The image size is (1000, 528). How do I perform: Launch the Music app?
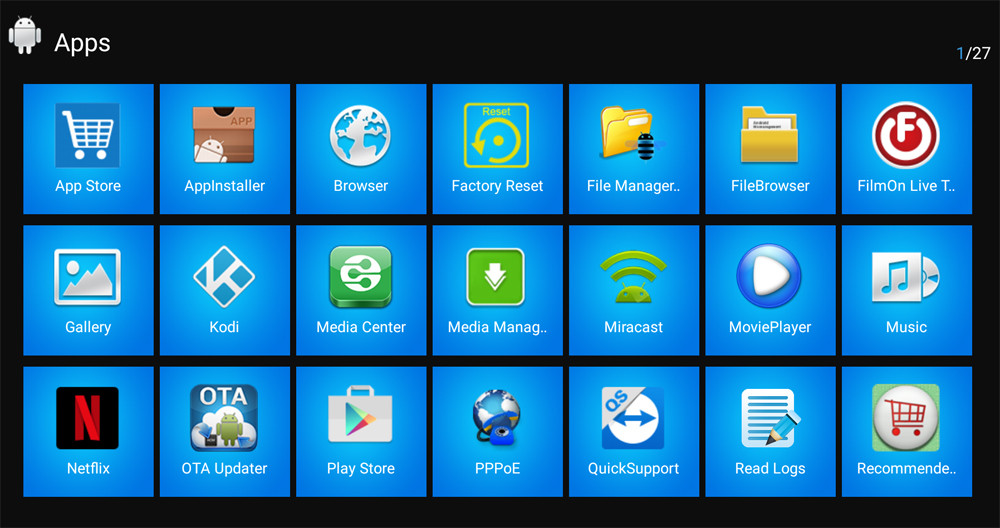906,289
